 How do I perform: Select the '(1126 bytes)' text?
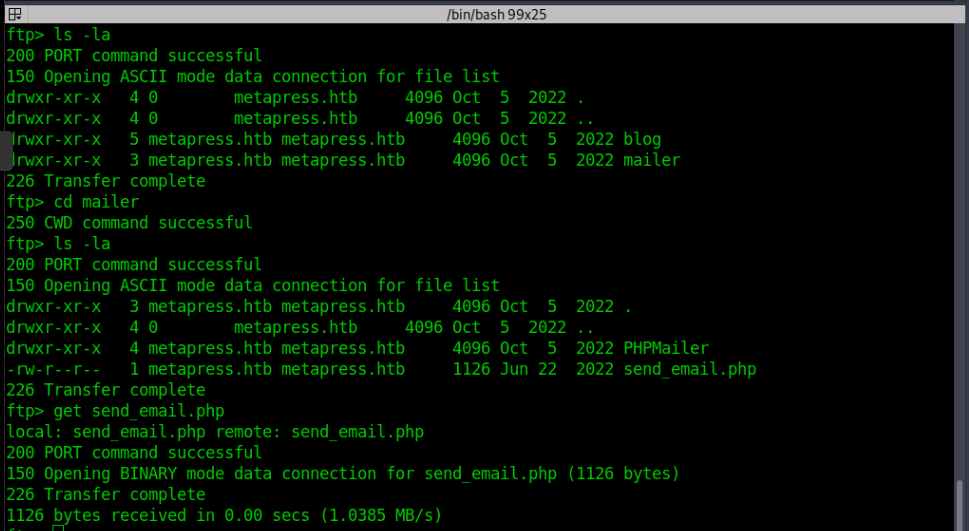623,474
